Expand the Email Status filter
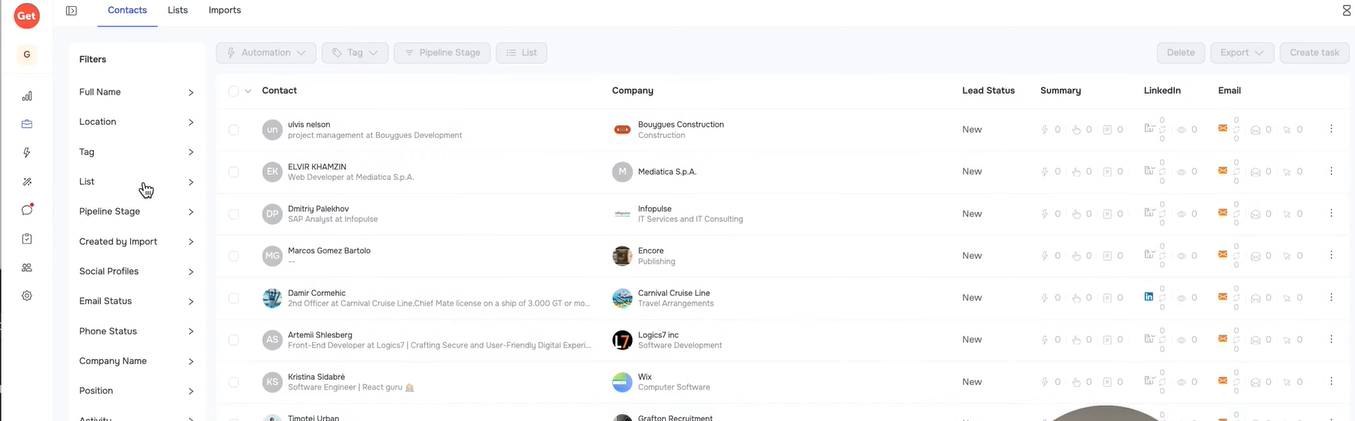Screen dimensions: 1355x421 [137, 301]
